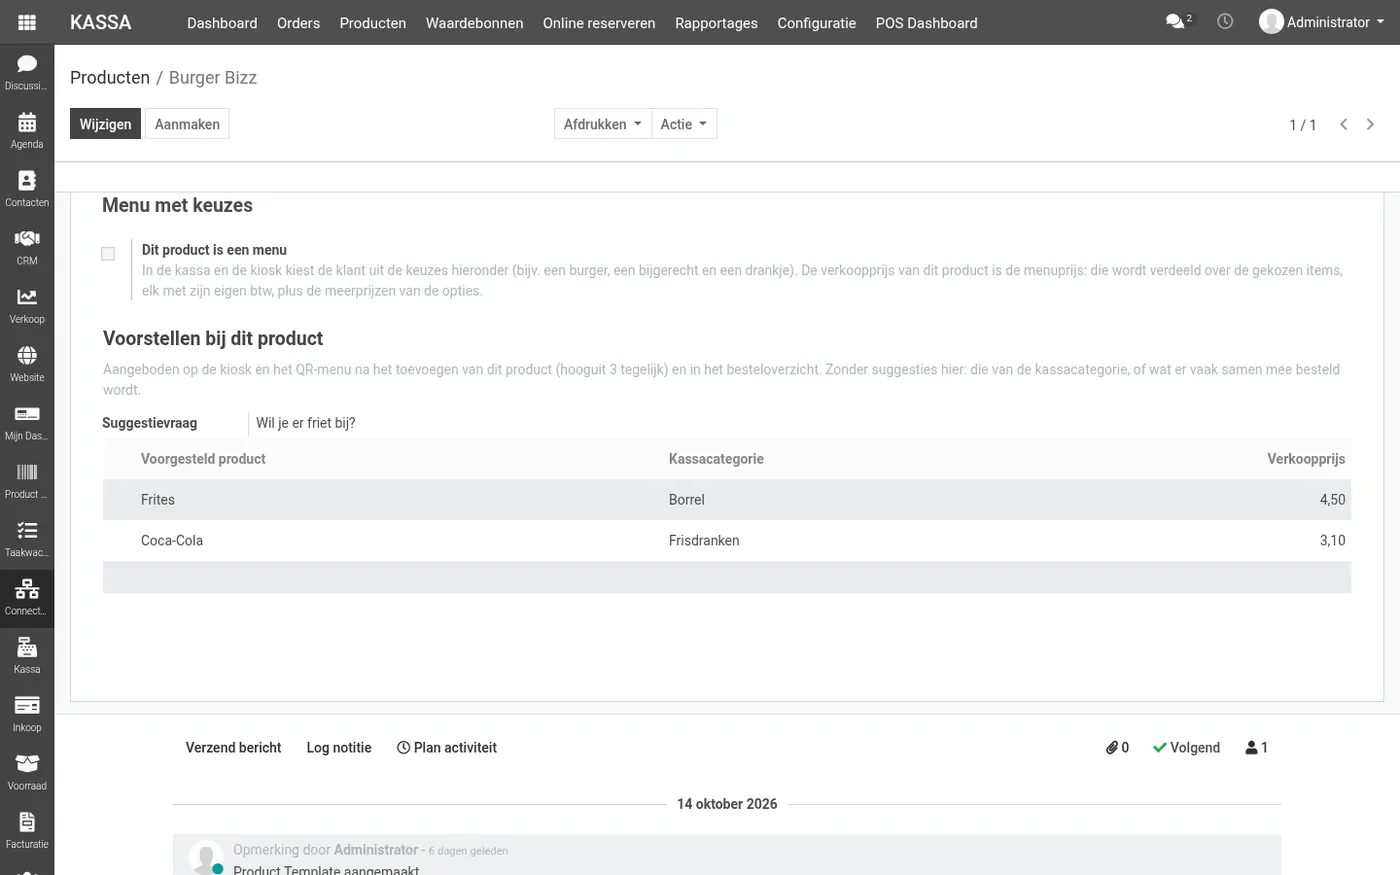Image resolution: width=1400 pixels, height=875 pixels.
Task: Open the POS Dashboard menu
Action: point(927,22)
